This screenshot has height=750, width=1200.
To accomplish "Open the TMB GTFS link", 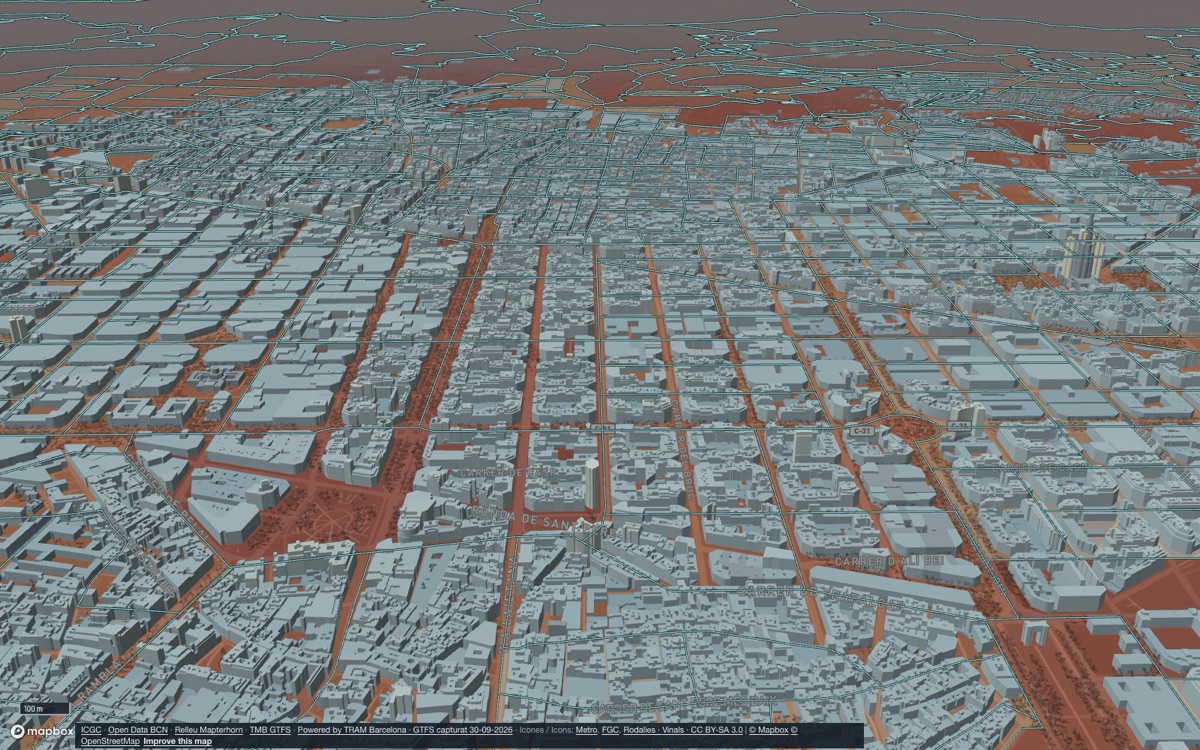I will coord(270,730).
